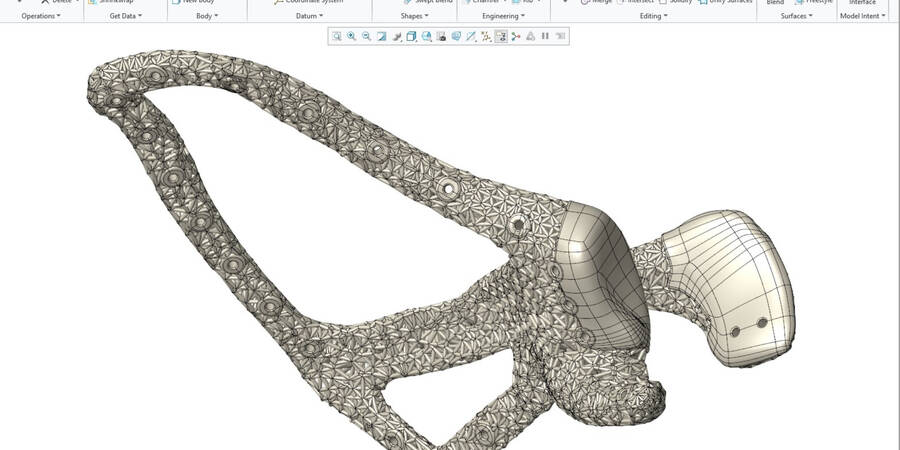Click the Refit view icon
The height and width of the screenshot is (450, 900).
tap(337, 36)
